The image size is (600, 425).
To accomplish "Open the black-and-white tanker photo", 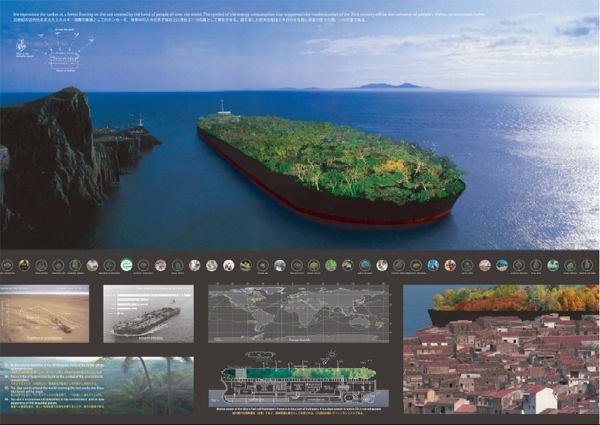I will 148,314.
